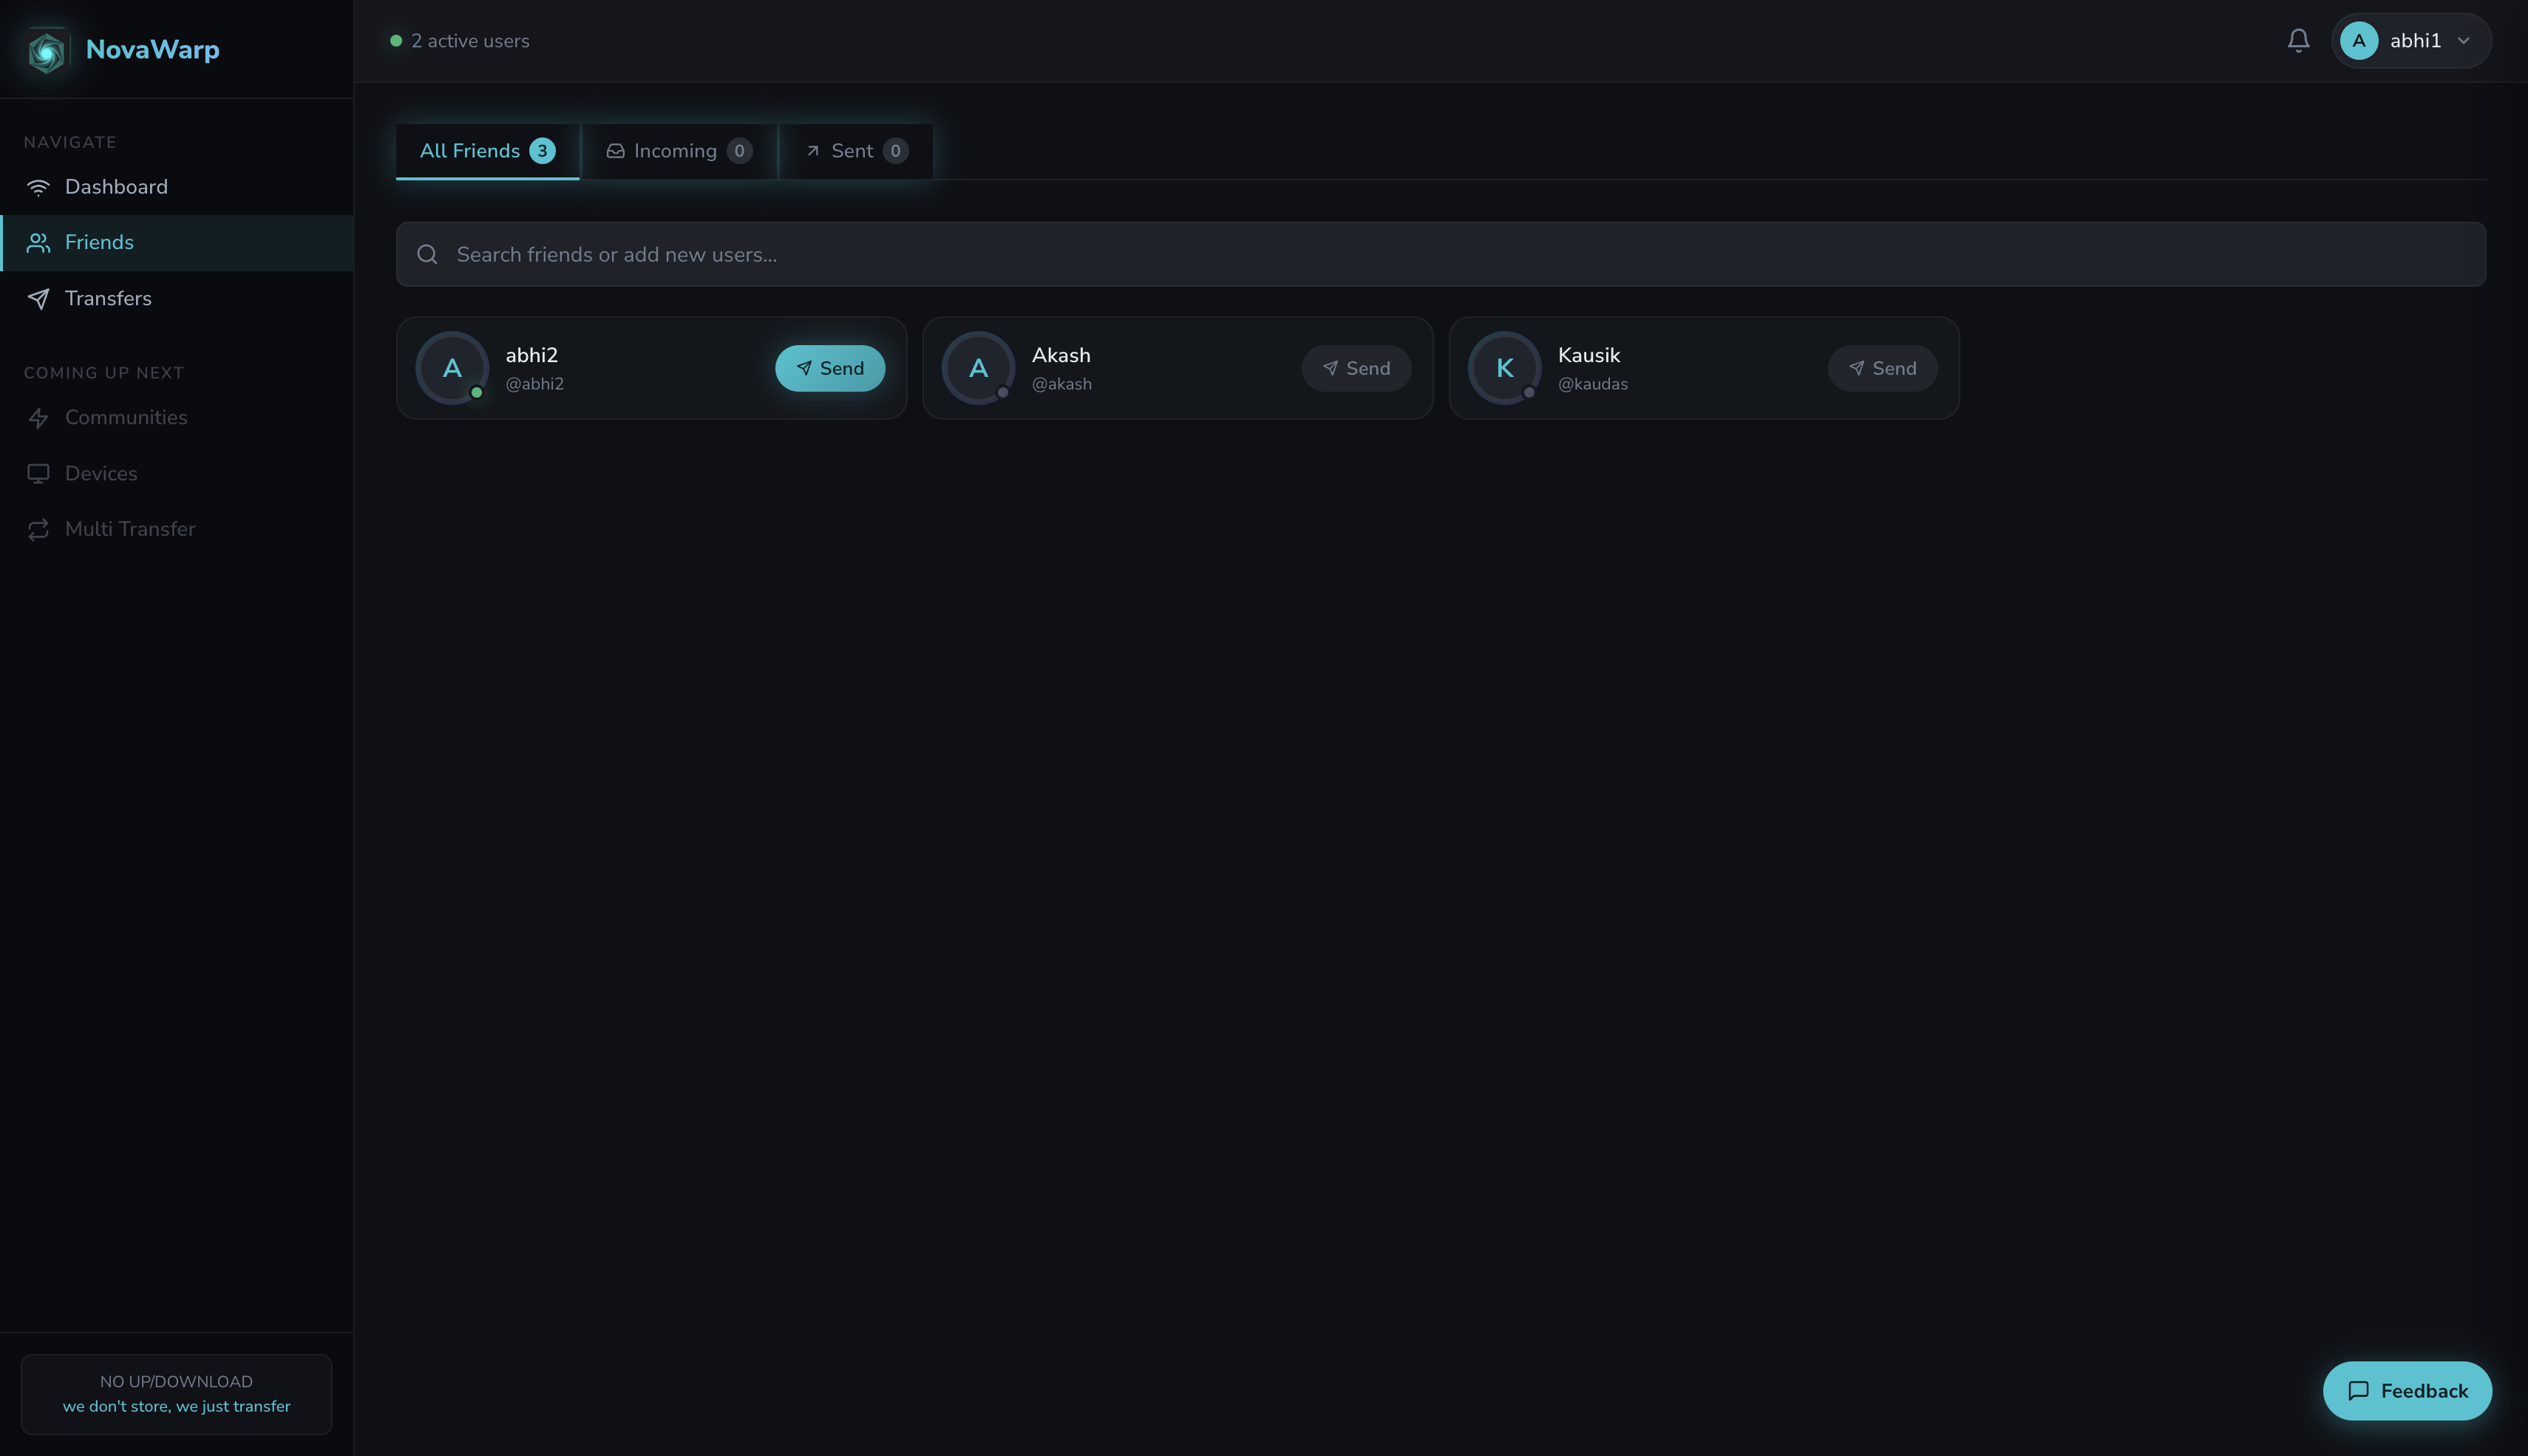Click Akash's avatar circle
This screenshot has height=1456, width=2528.
pos(978,368)
